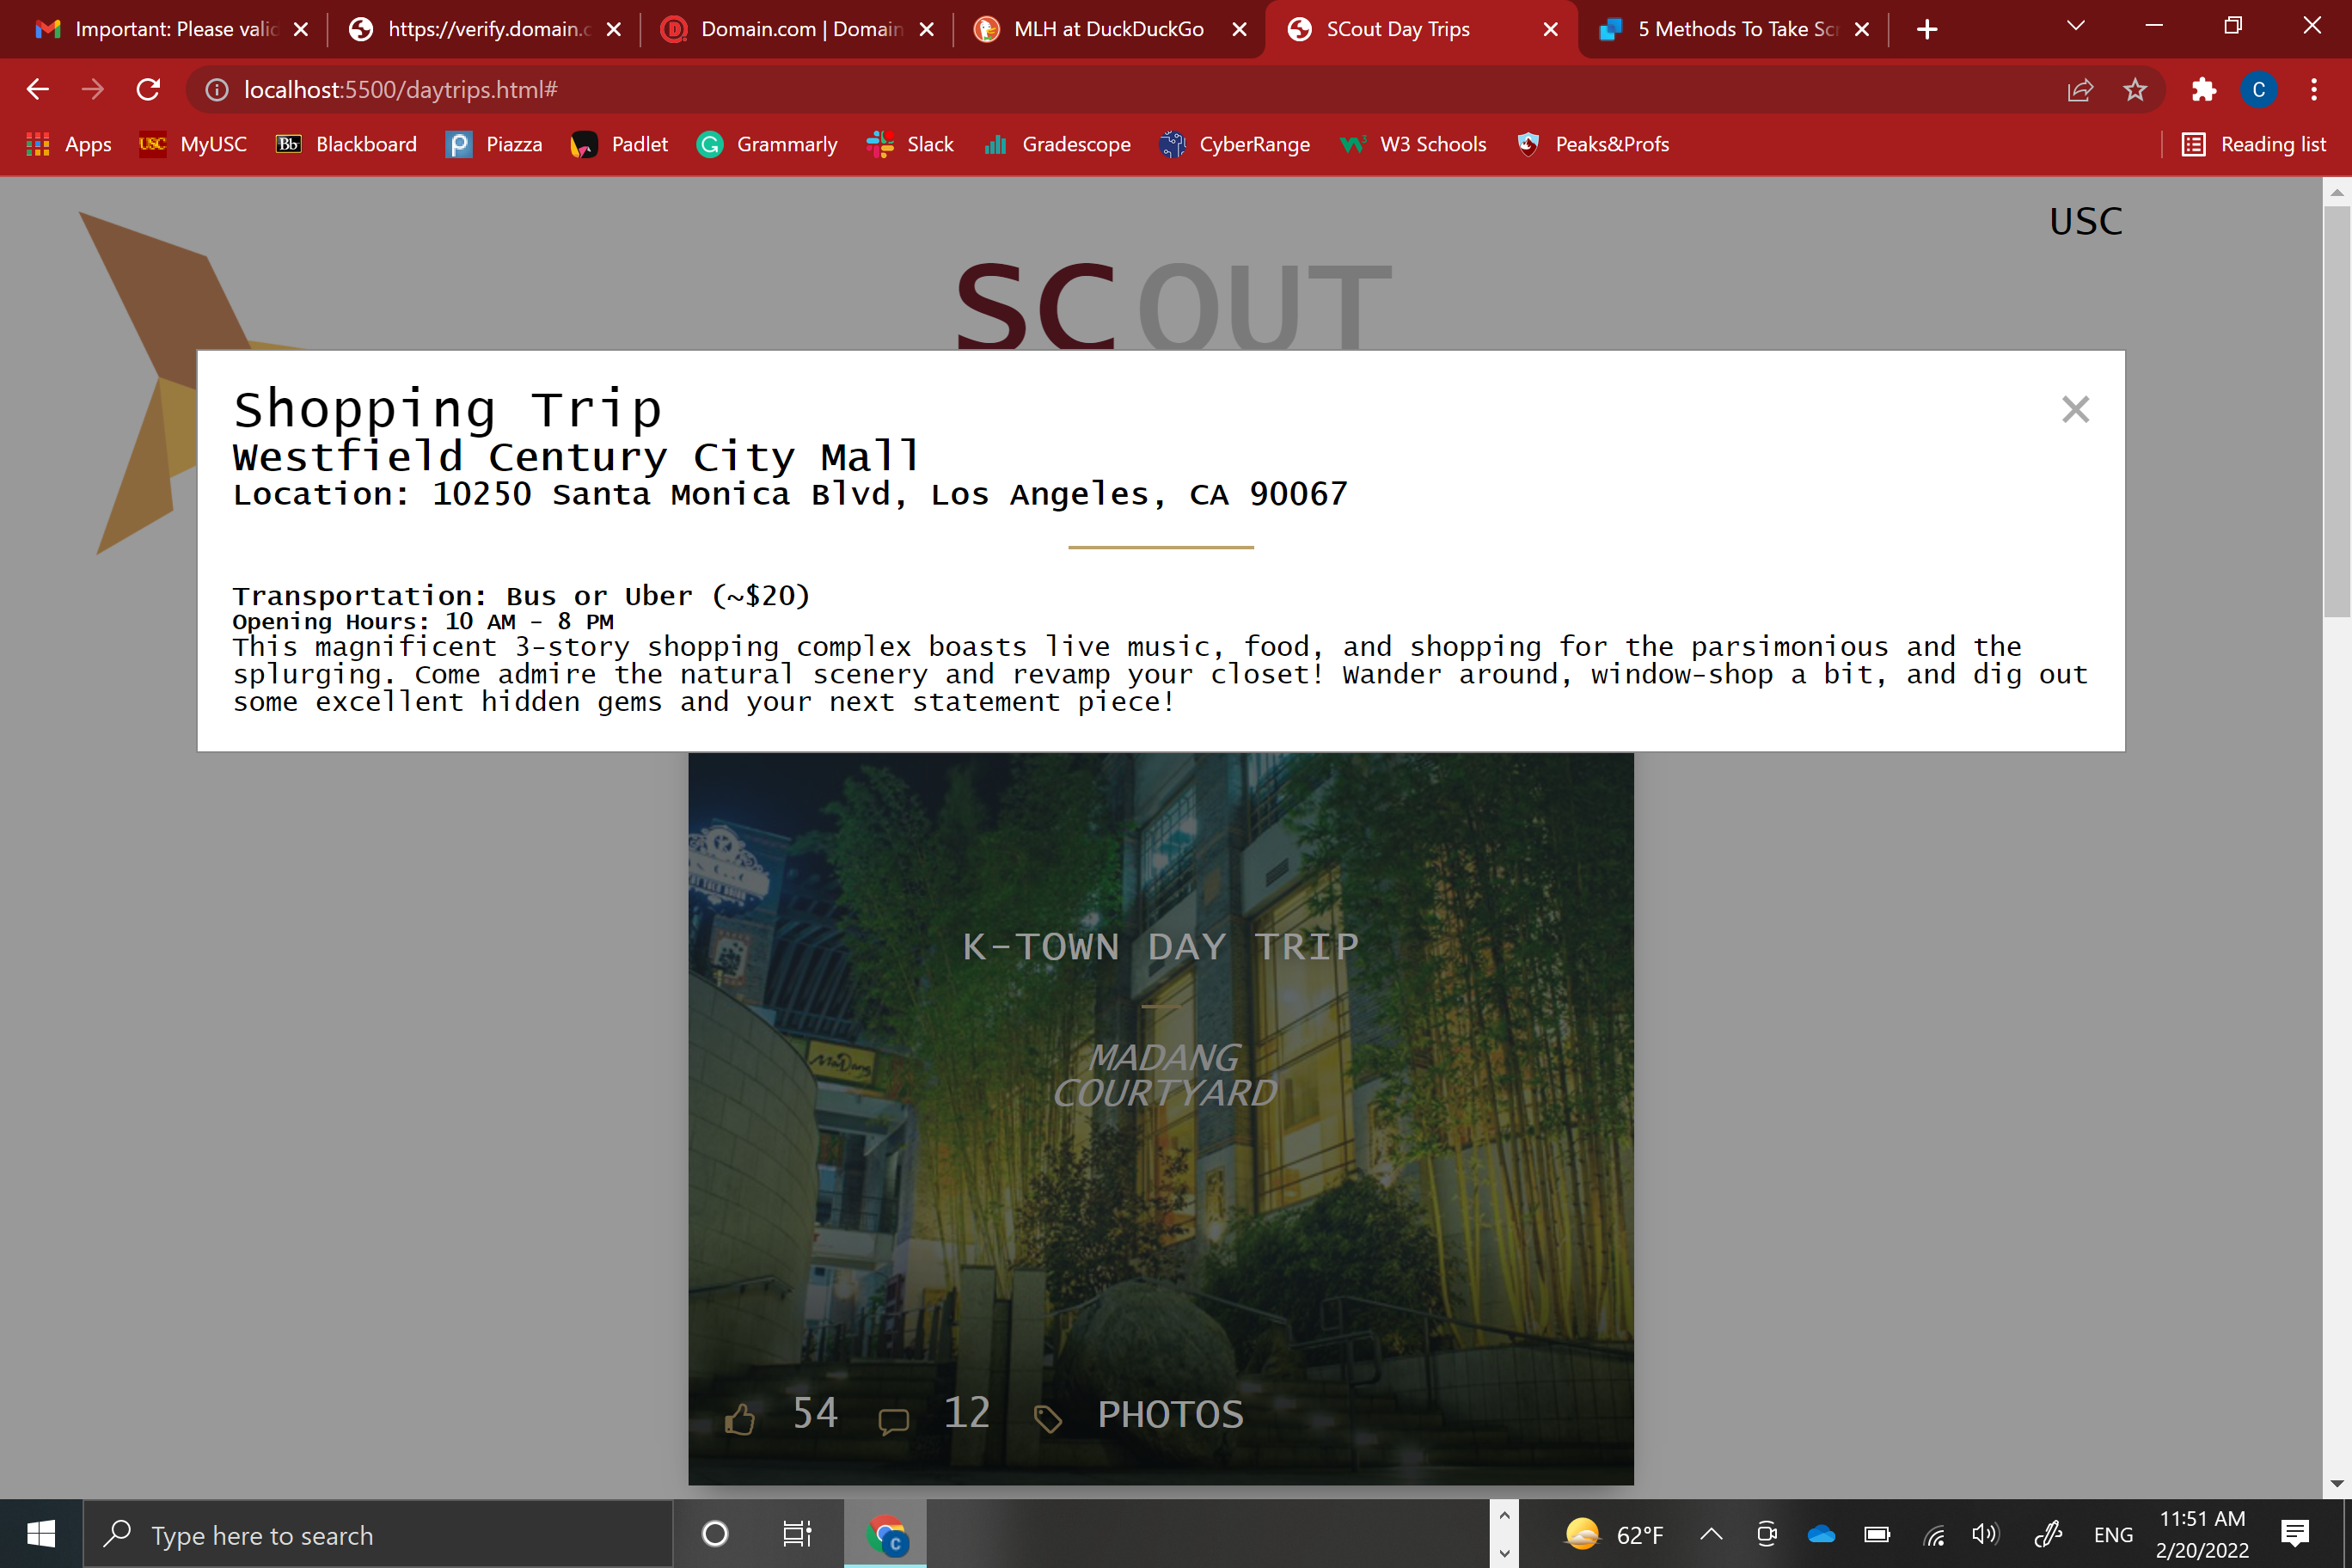Reload the page
2352x1568 pixels.
pyautogui.click(x=149, y=90)
